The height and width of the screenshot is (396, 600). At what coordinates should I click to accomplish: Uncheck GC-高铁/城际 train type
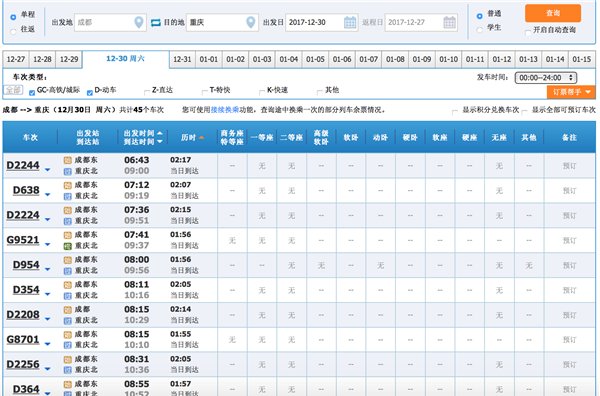point(32,92)
